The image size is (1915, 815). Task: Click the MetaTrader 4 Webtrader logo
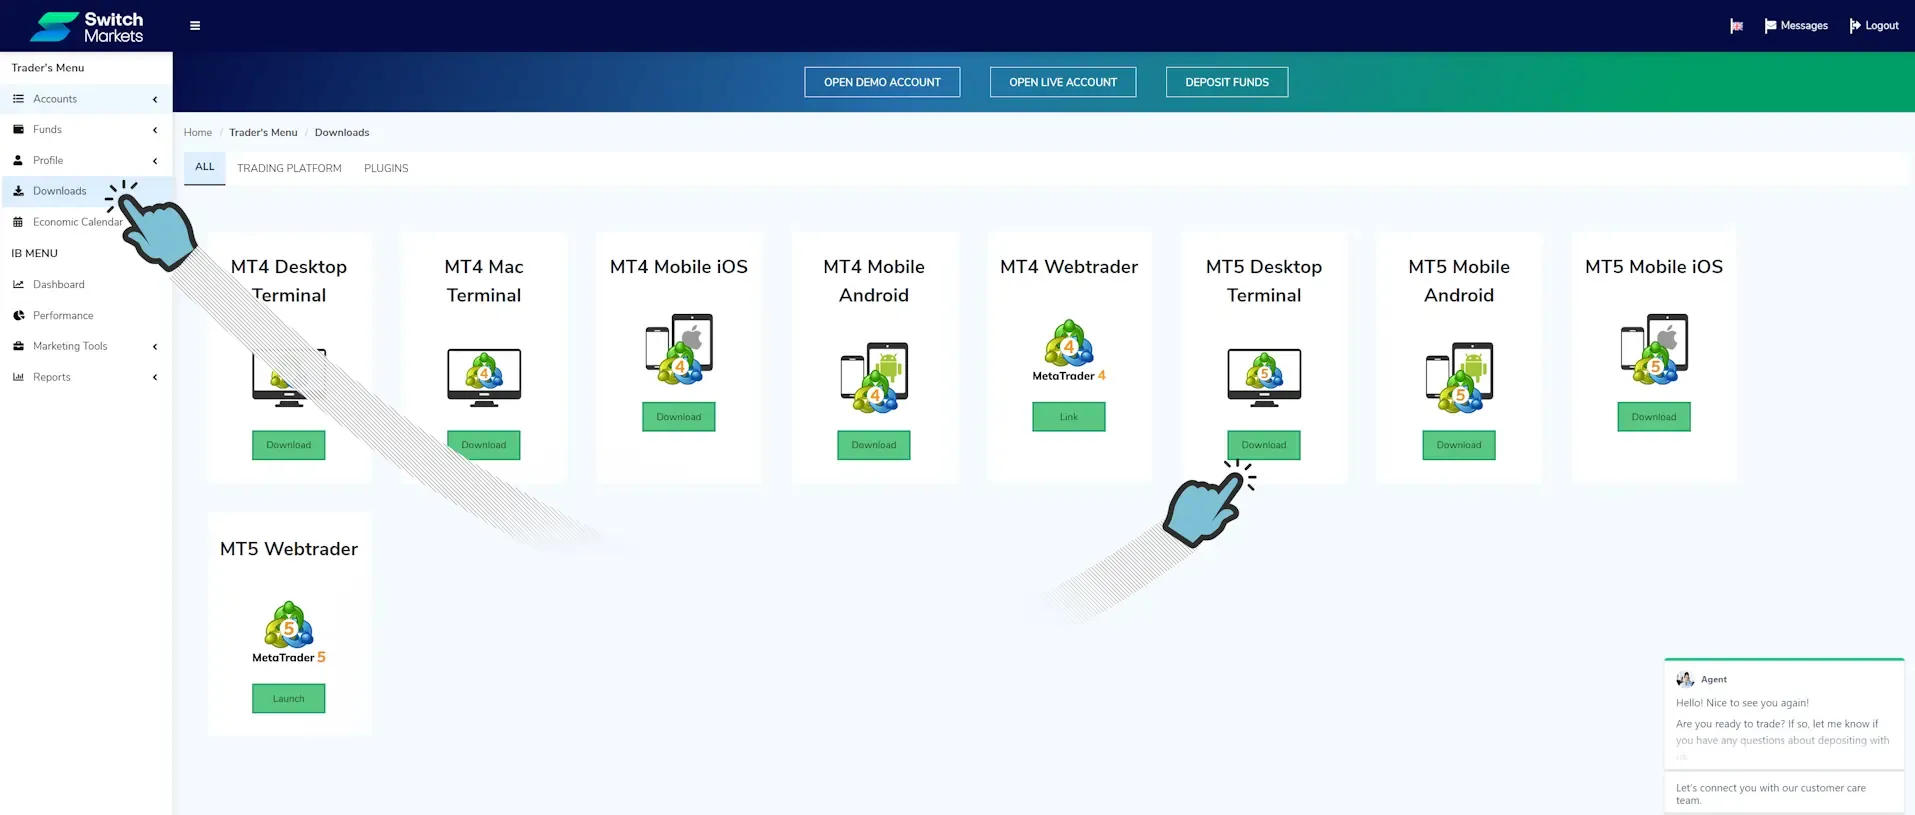point(1069,351)
